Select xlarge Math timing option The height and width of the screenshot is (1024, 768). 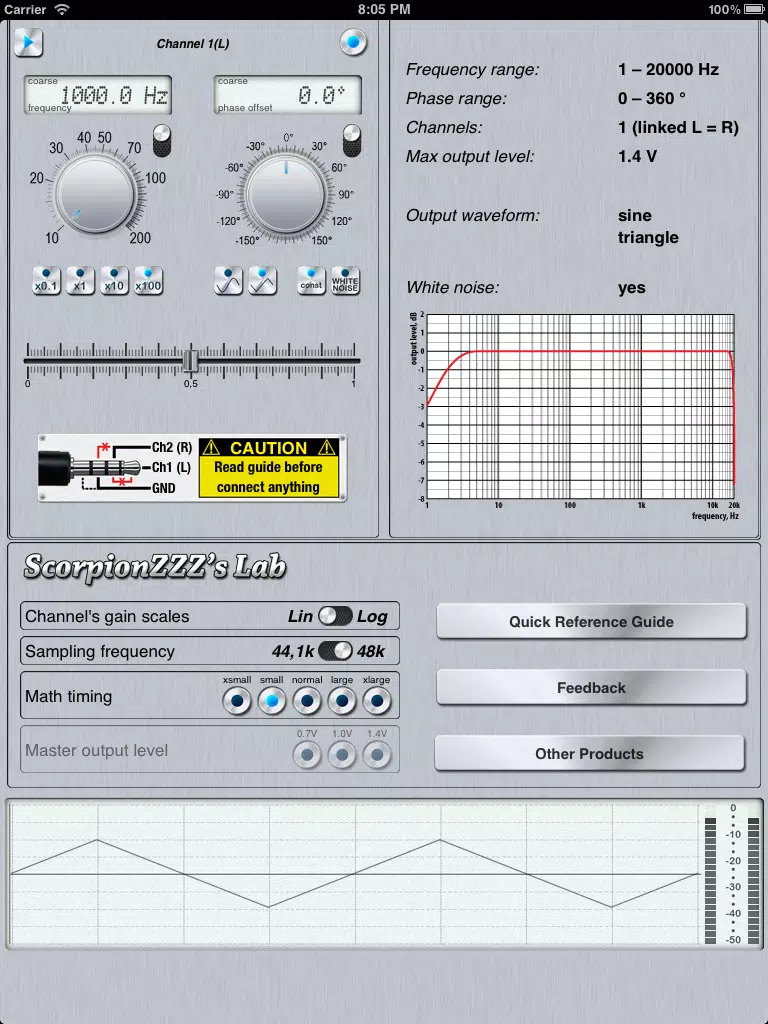(x=377, y=701)
